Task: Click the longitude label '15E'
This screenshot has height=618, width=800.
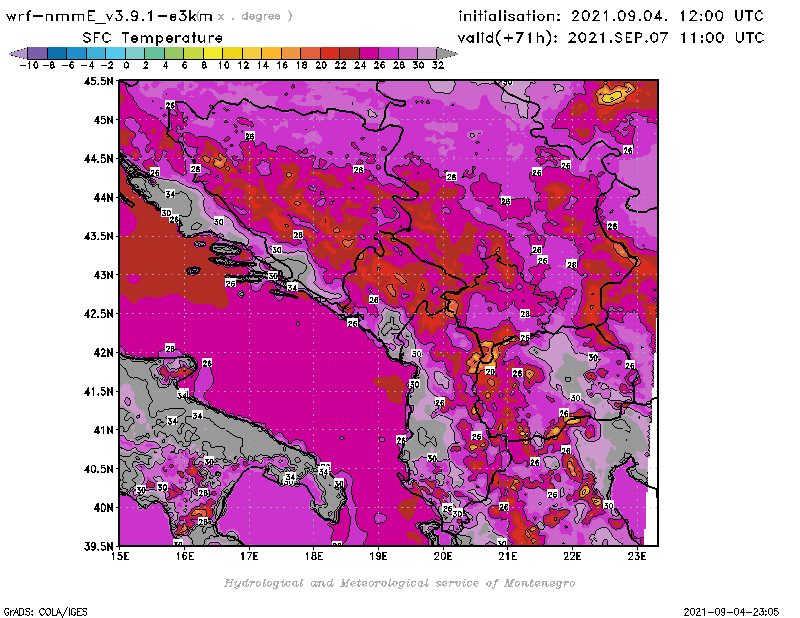Action: pyautogui.click(x=120, y=556)
